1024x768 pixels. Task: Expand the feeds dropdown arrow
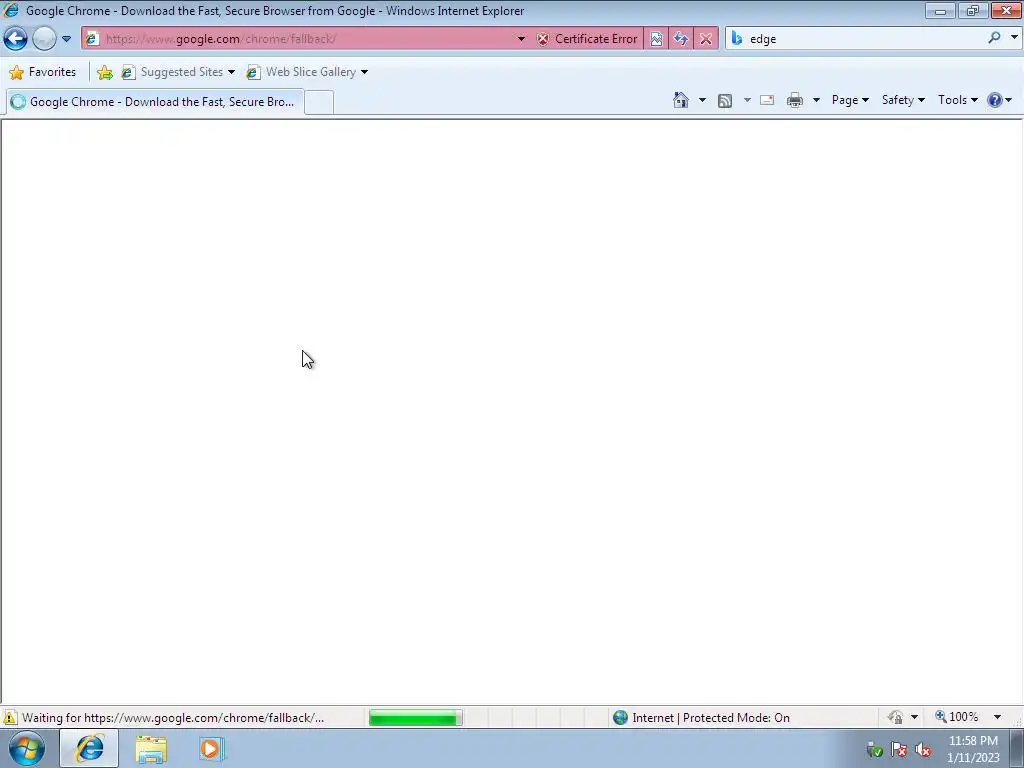pos(747,100)
